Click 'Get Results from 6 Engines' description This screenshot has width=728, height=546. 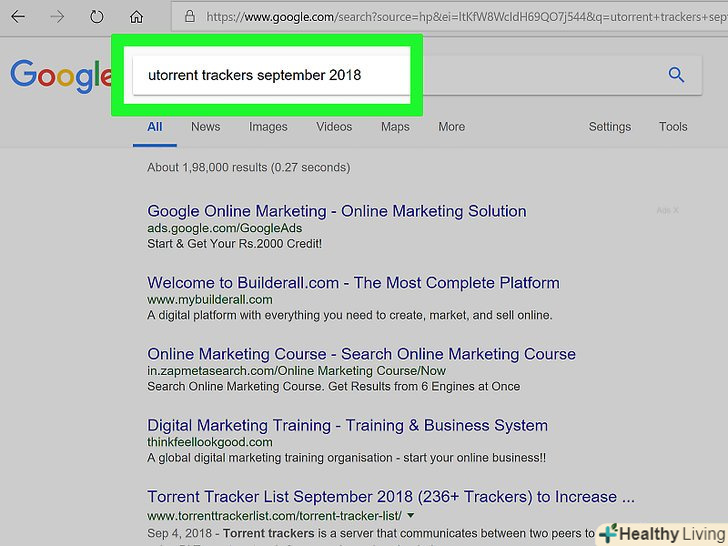[424, 386]
